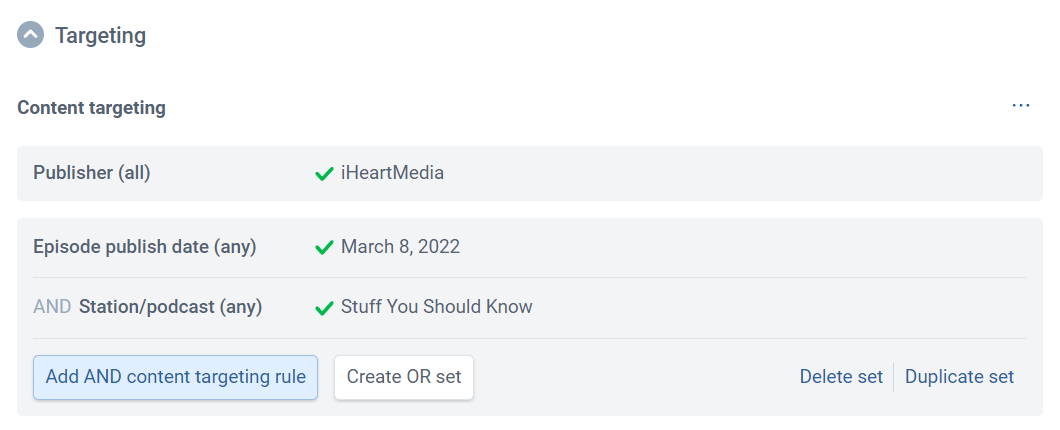Collapse the Targeting section chevron
1060x430 pixels.
point(31,35)
